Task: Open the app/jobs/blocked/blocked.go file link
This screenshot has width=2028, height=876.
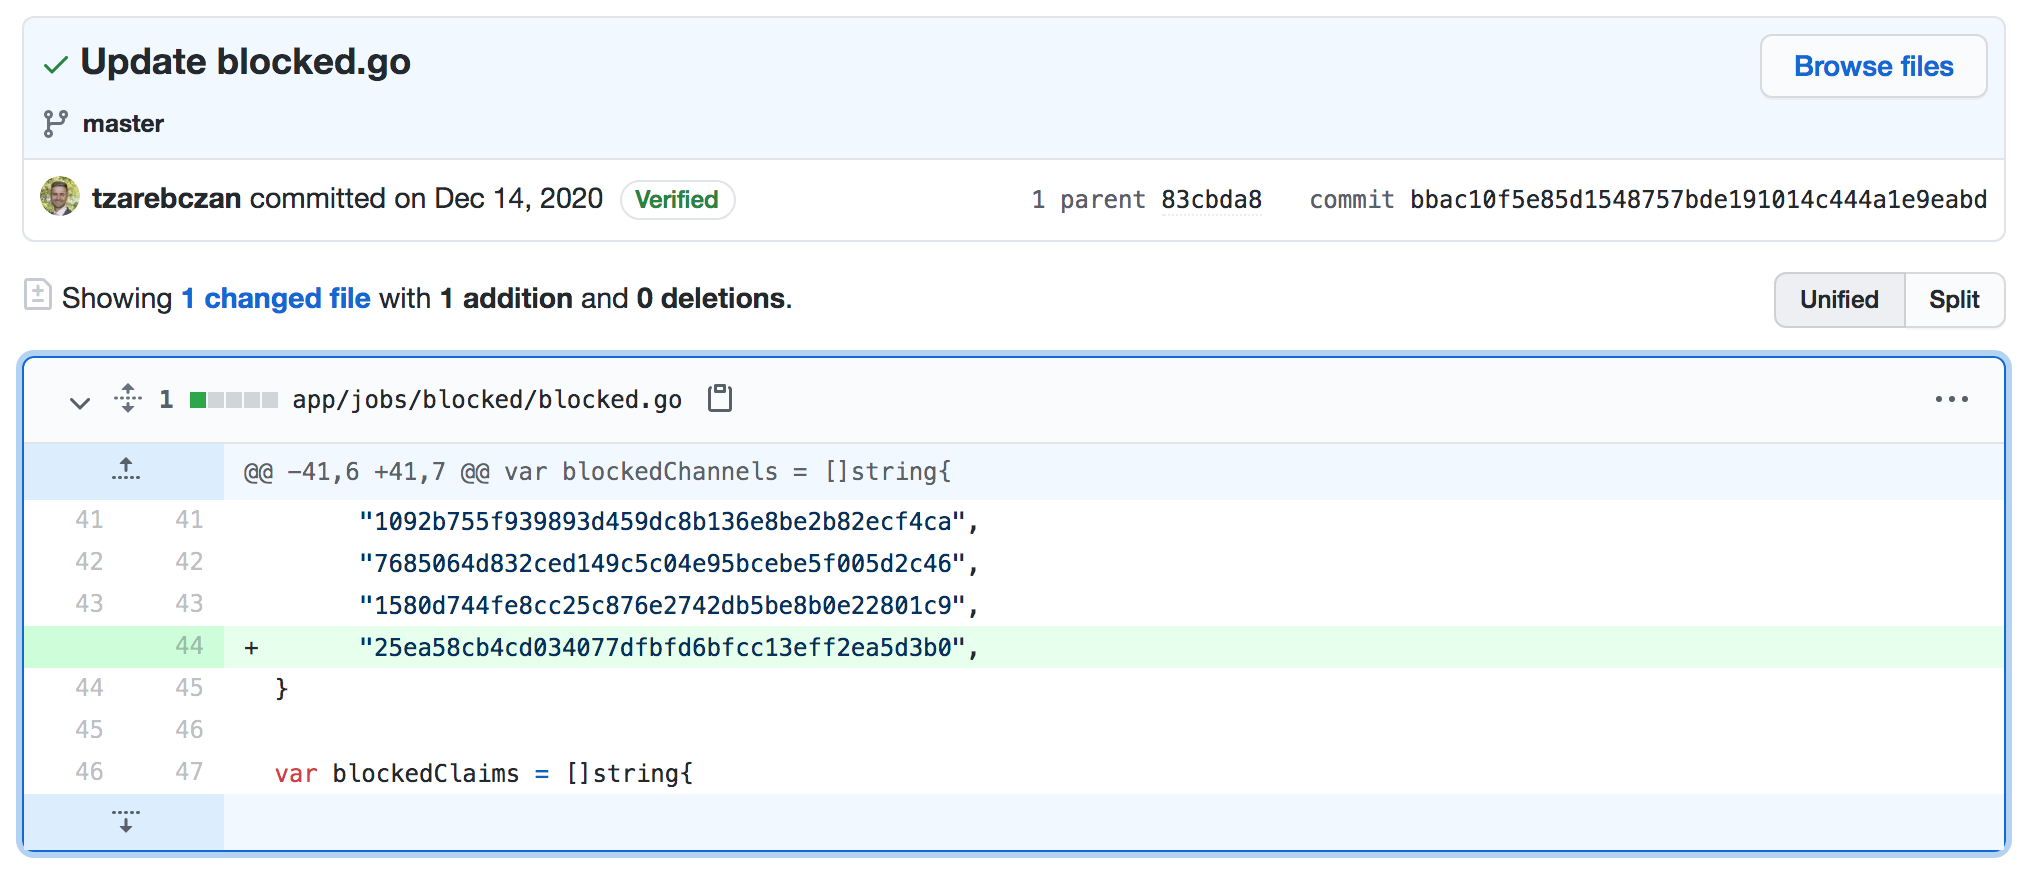Action: 487,400
